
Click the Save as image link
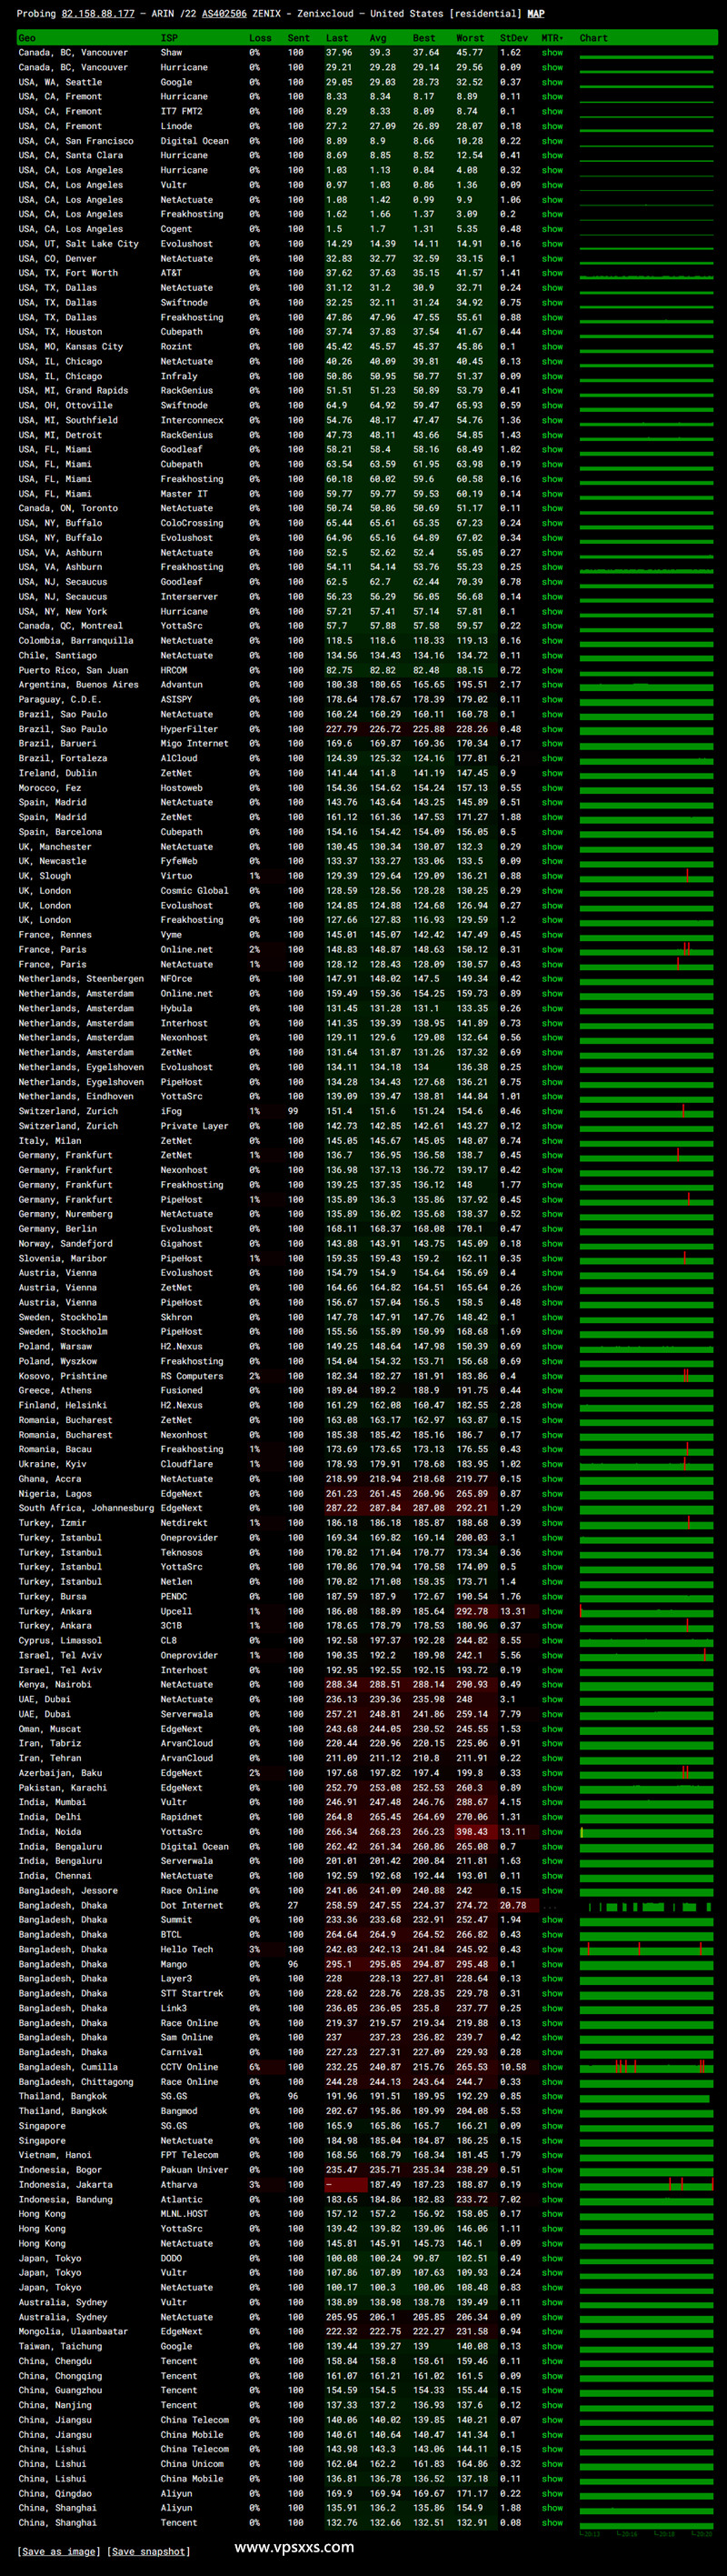coord(60,2551)
